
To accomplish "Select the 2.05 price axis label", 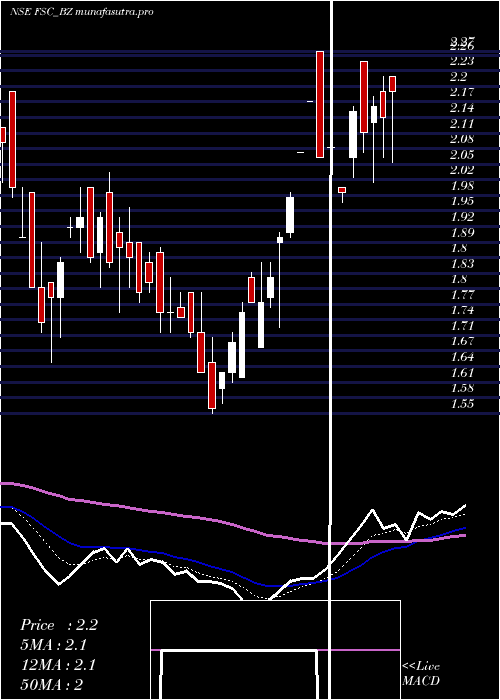I will click(462, 155).
